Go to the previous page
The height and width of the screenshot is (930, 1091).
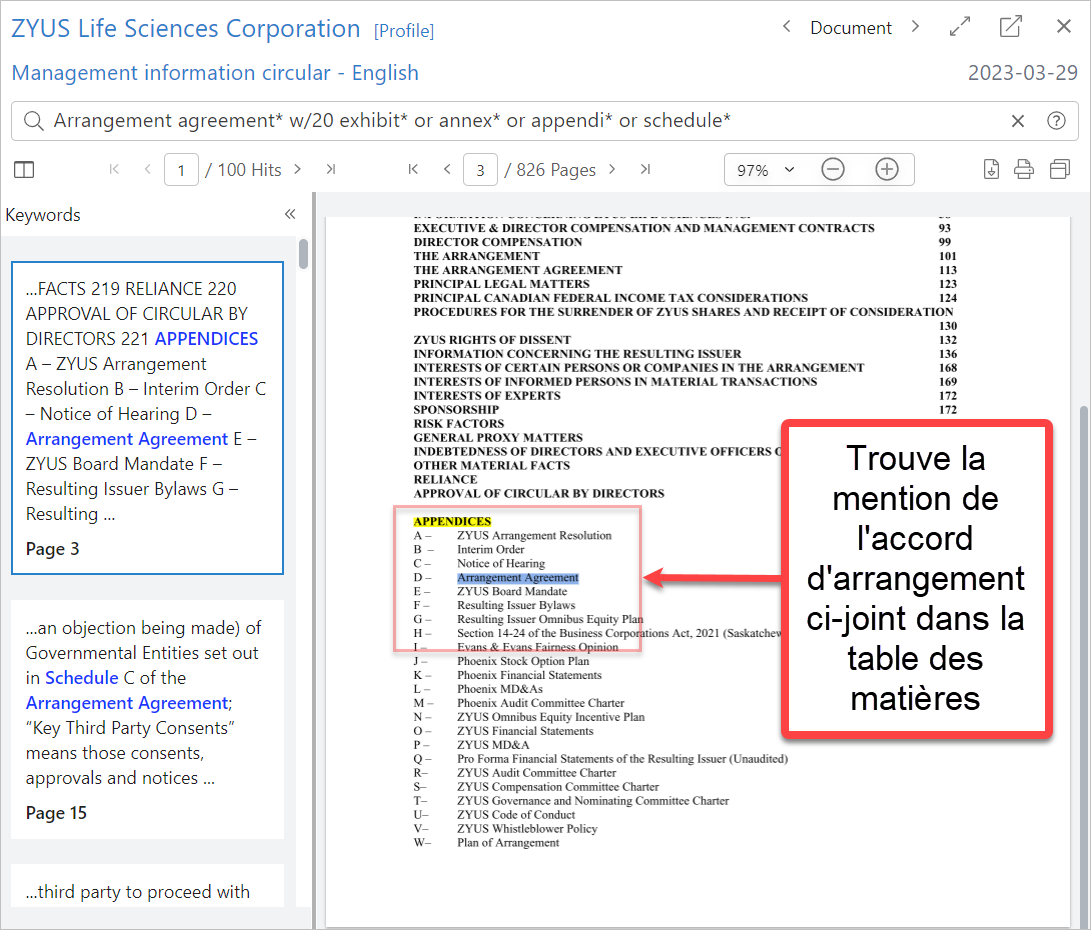click(x=447, y=169)
